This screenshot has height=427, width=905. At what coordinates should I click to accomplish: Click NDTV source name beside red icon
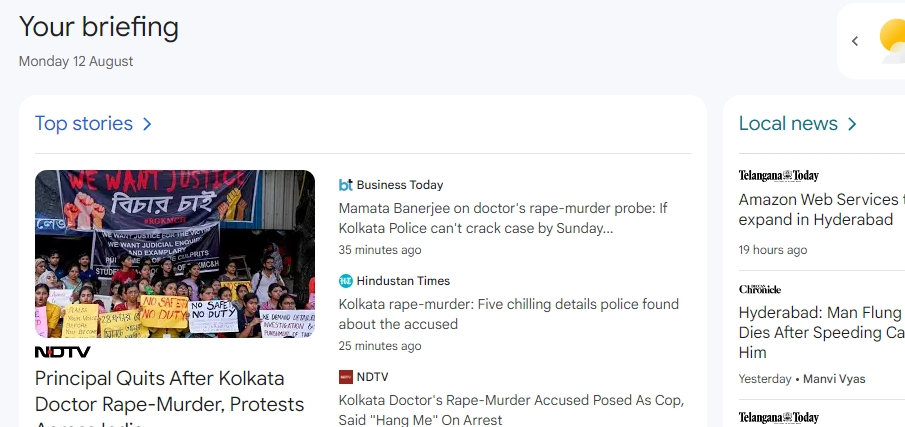[372, 377]
